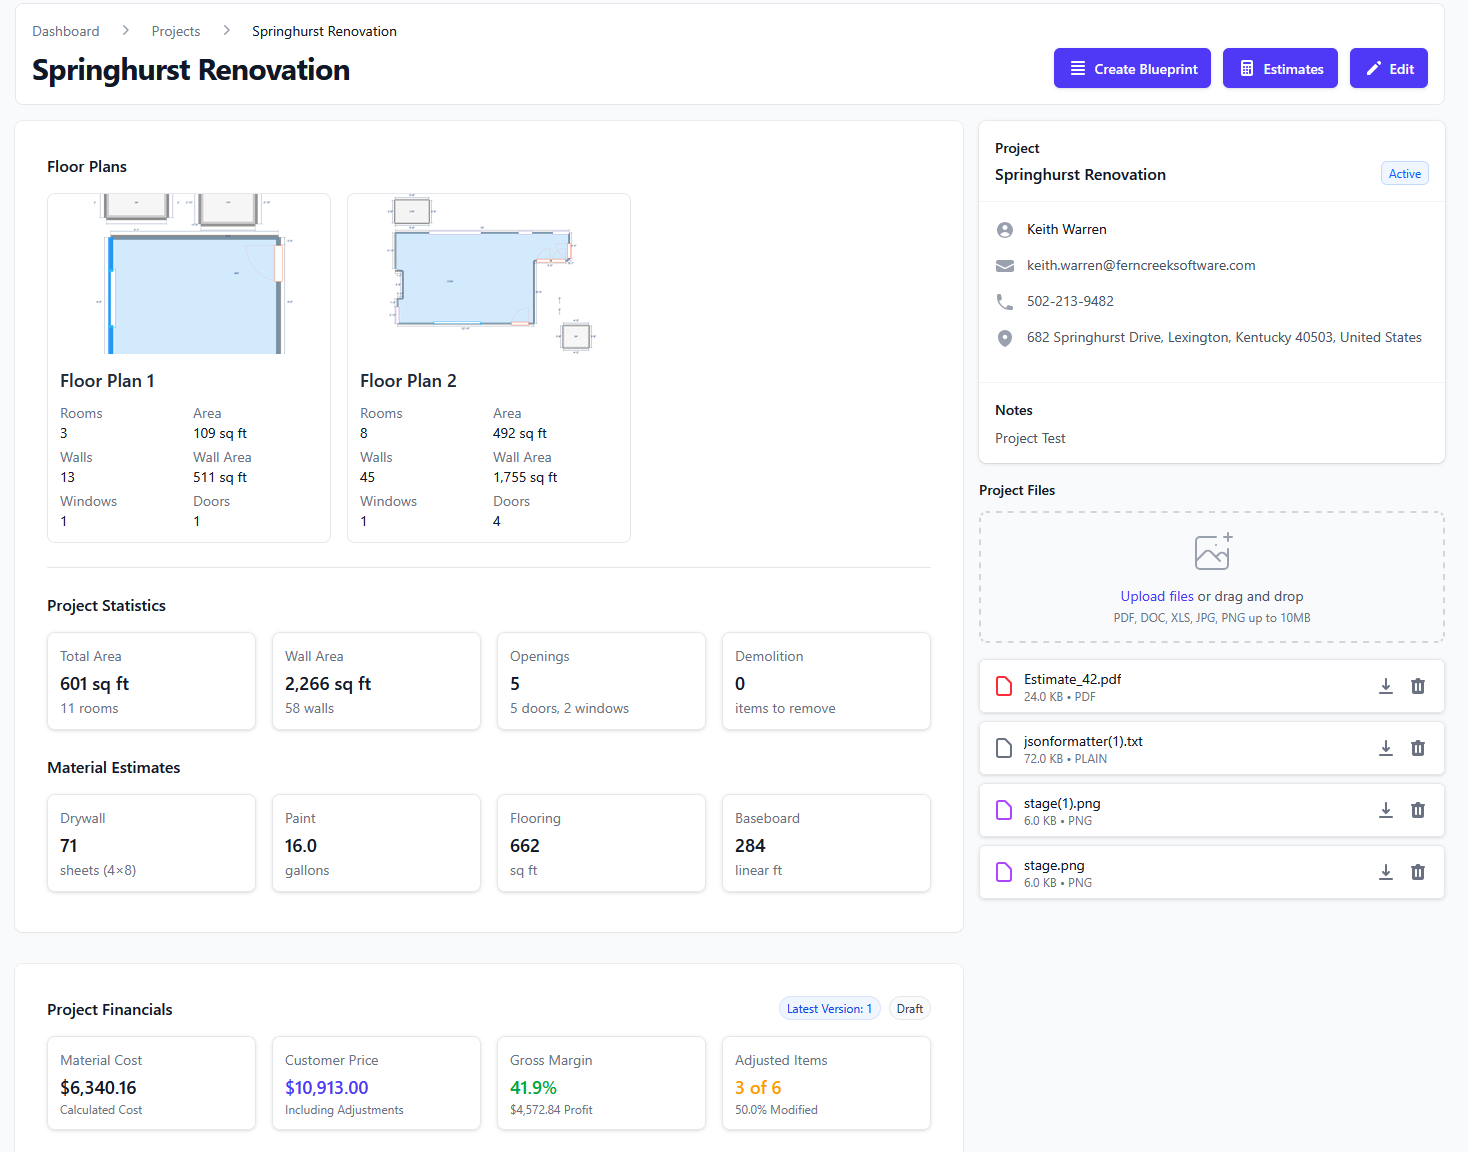The width and height of the screenshot is (1468, 1152).
Task: Click the Gross Margin 41.9% value
Action: click(x=533, y=1088)
